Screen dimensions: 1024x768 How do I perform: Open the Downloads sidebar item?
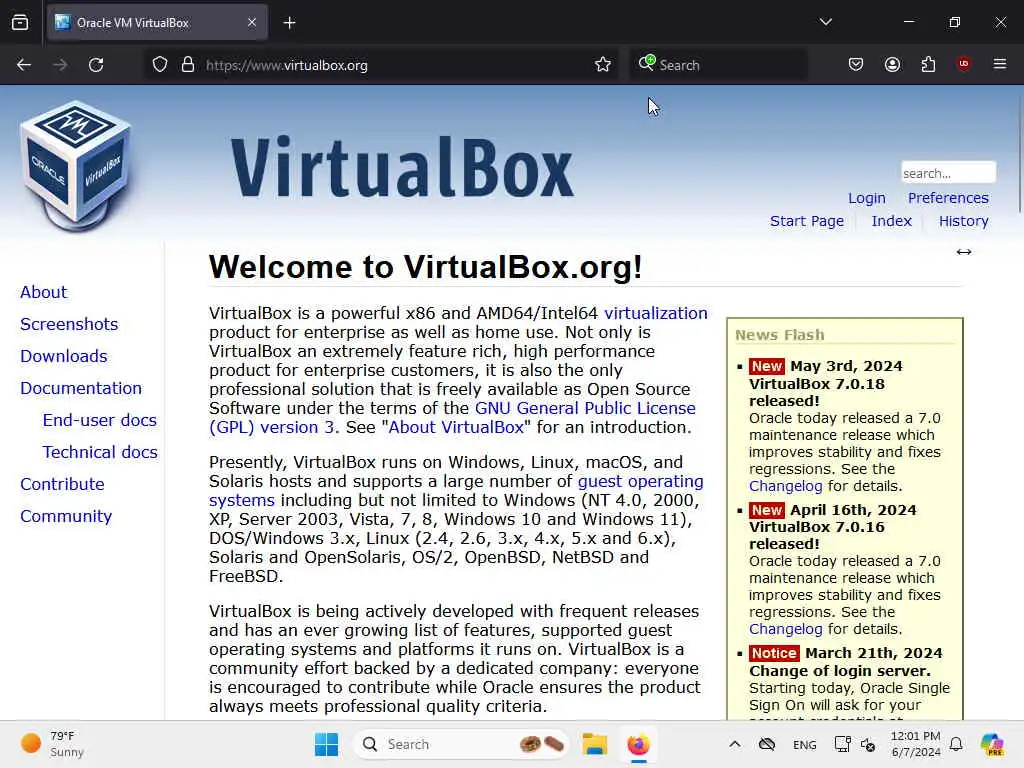64,356
